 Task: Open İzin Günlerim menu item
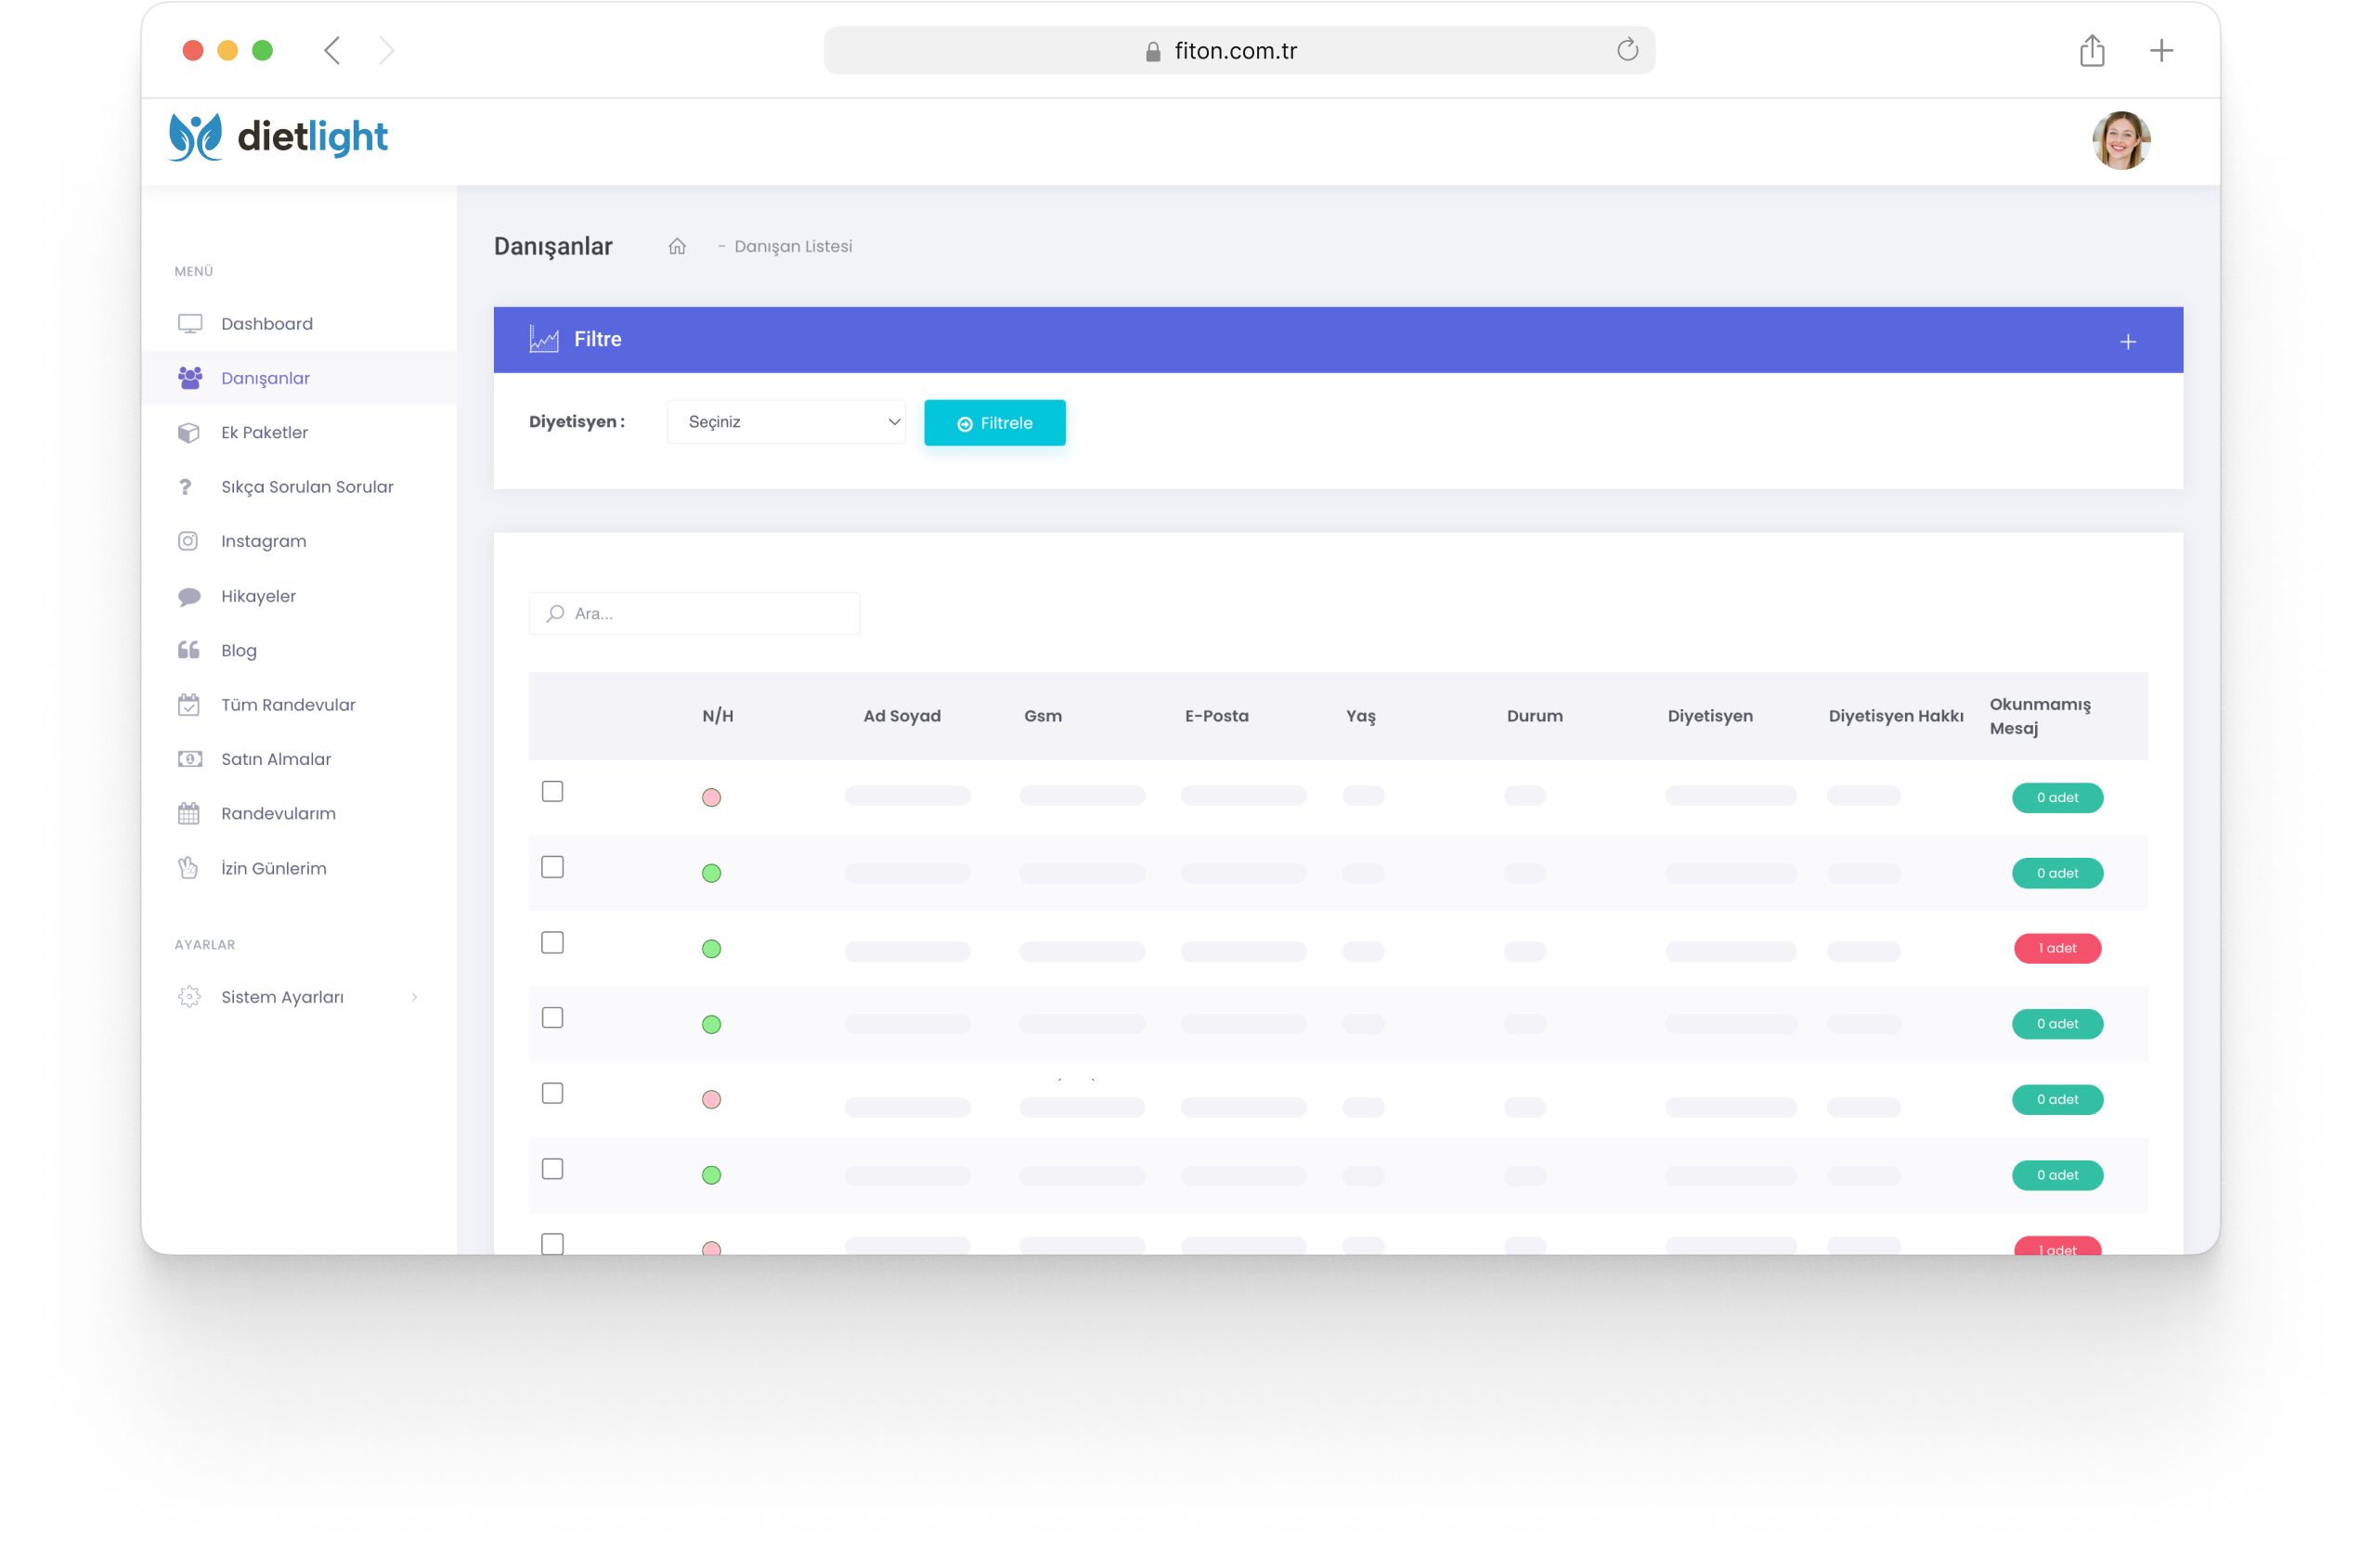[x=299, y=868]
